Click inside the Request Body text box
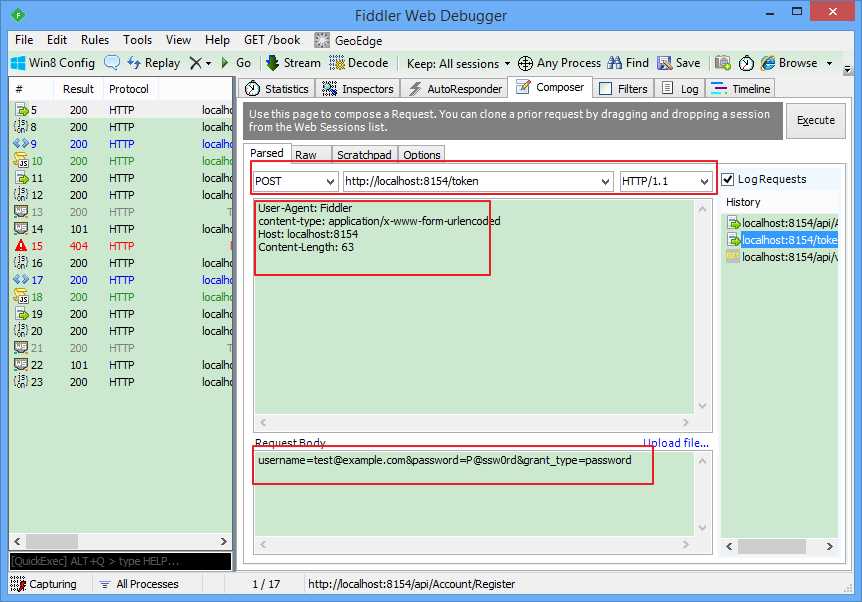862x602 pixels. [x=474, y=493]
